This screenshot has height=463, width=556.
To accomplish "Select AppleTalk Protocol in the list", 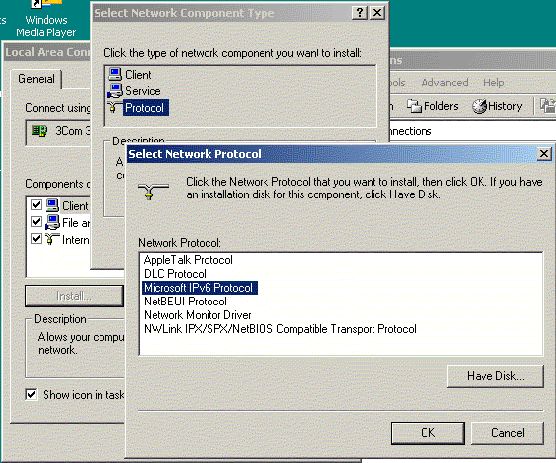I will tap(188, 260).
